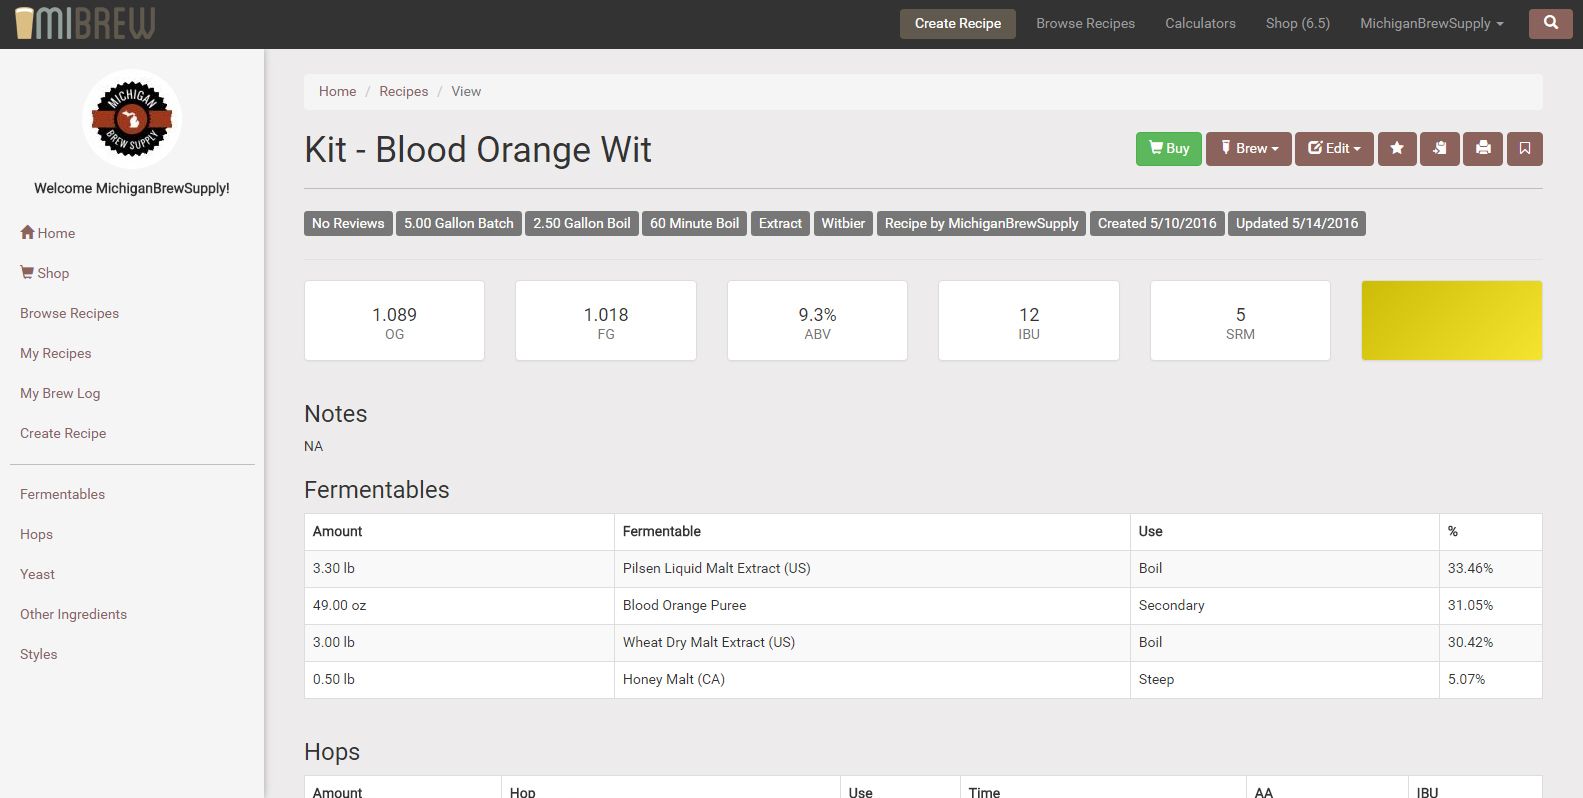Open MichiganBrewSupply account dropdown
This screenshot has height=798, width=1583.
point(1431,23)
